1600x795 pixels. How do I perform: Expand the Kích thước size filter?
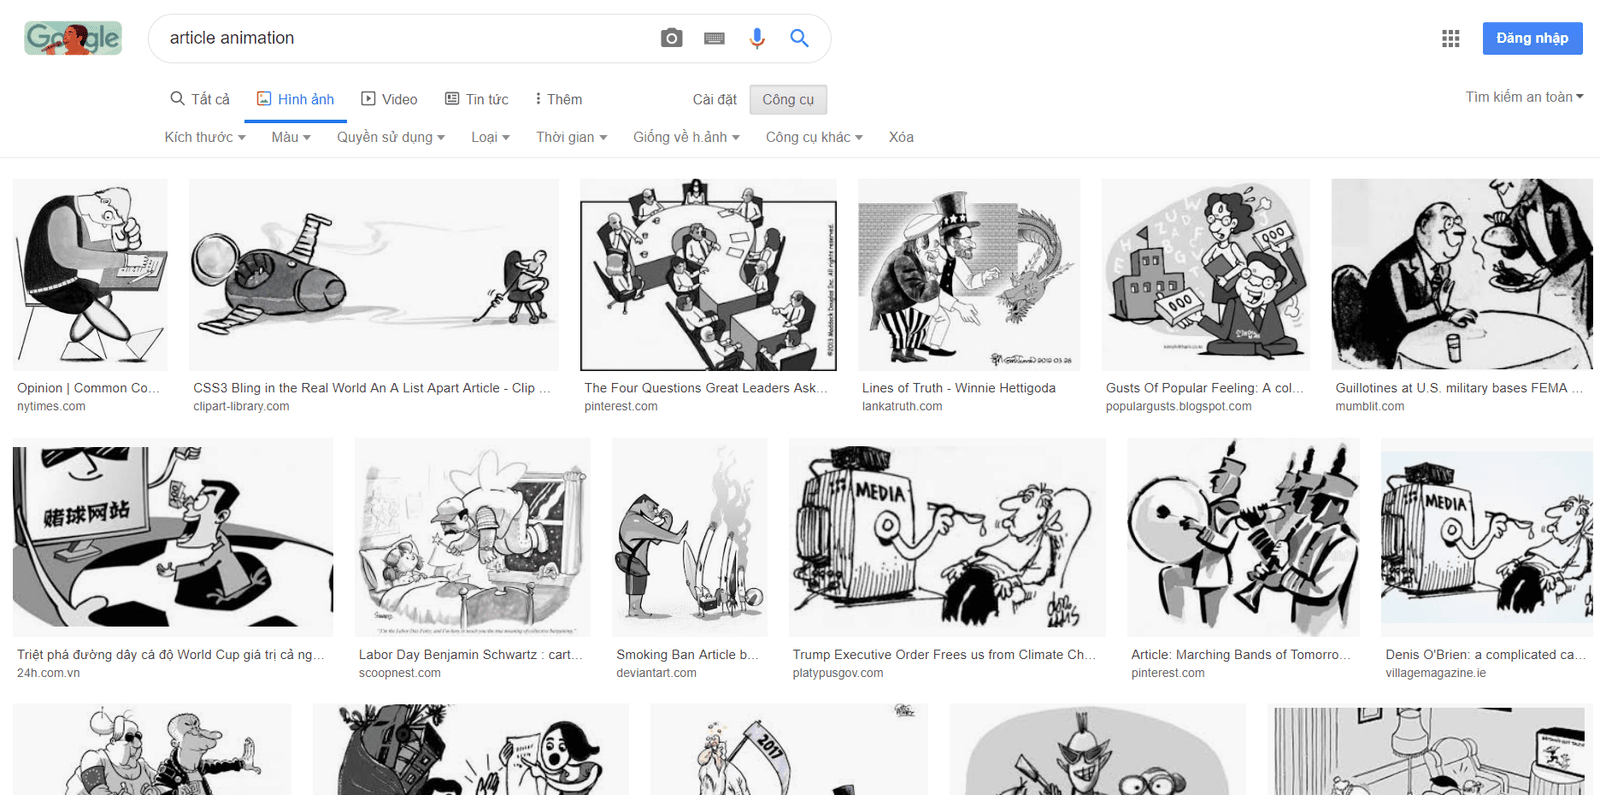(x=205, y=137)
